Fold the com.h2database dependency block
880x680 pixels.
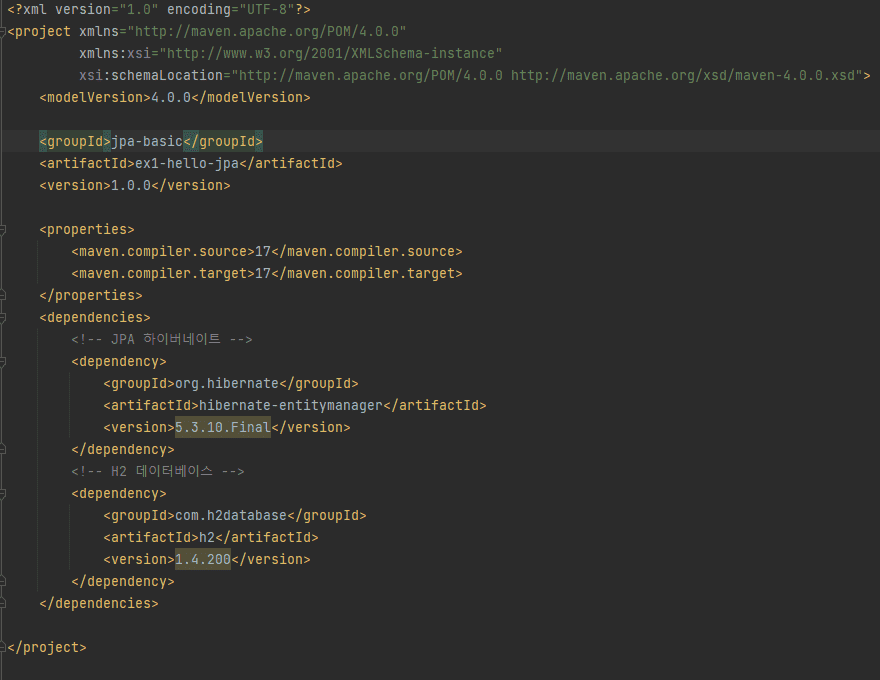3,494
